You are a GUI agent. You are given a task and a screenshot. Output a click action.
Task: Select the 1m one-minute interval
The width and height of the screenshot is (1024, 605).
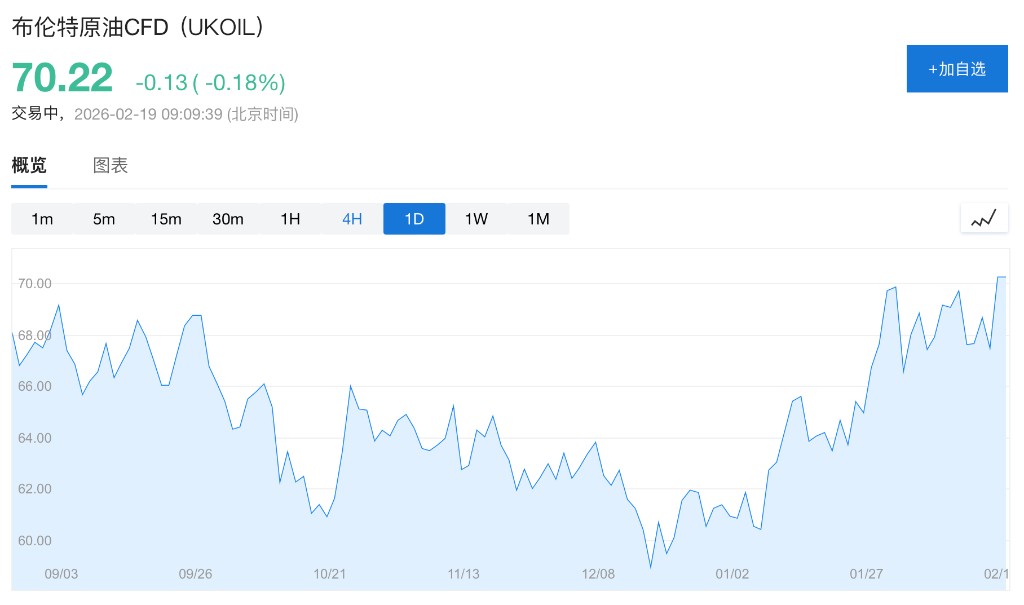pyautogui.click(x=42, y=219)
